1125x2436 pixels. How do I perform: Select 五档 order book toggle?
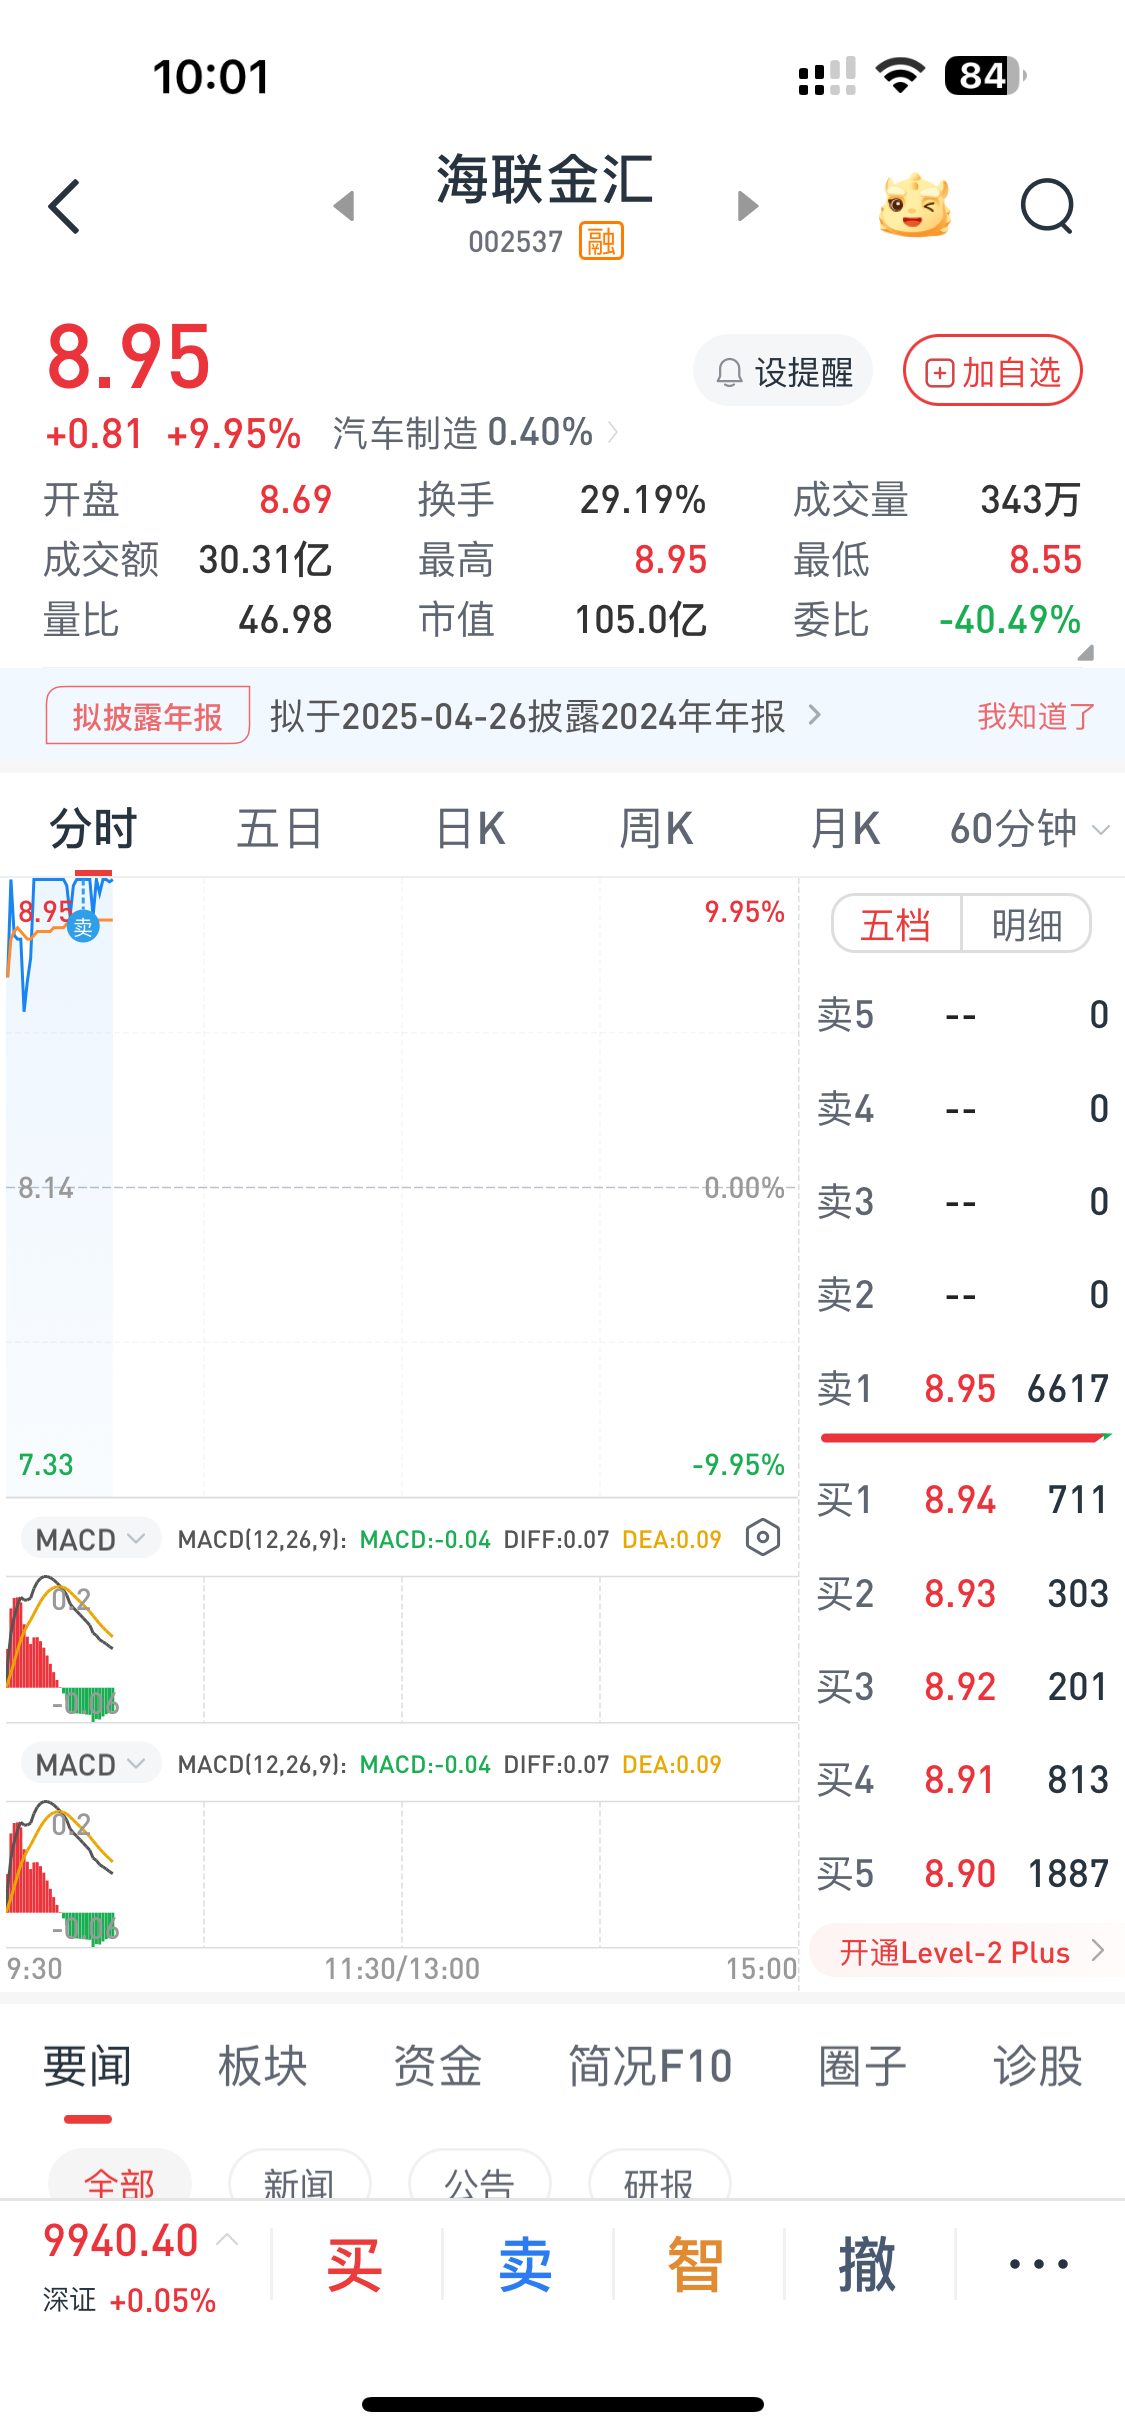(x=896, y=924)
